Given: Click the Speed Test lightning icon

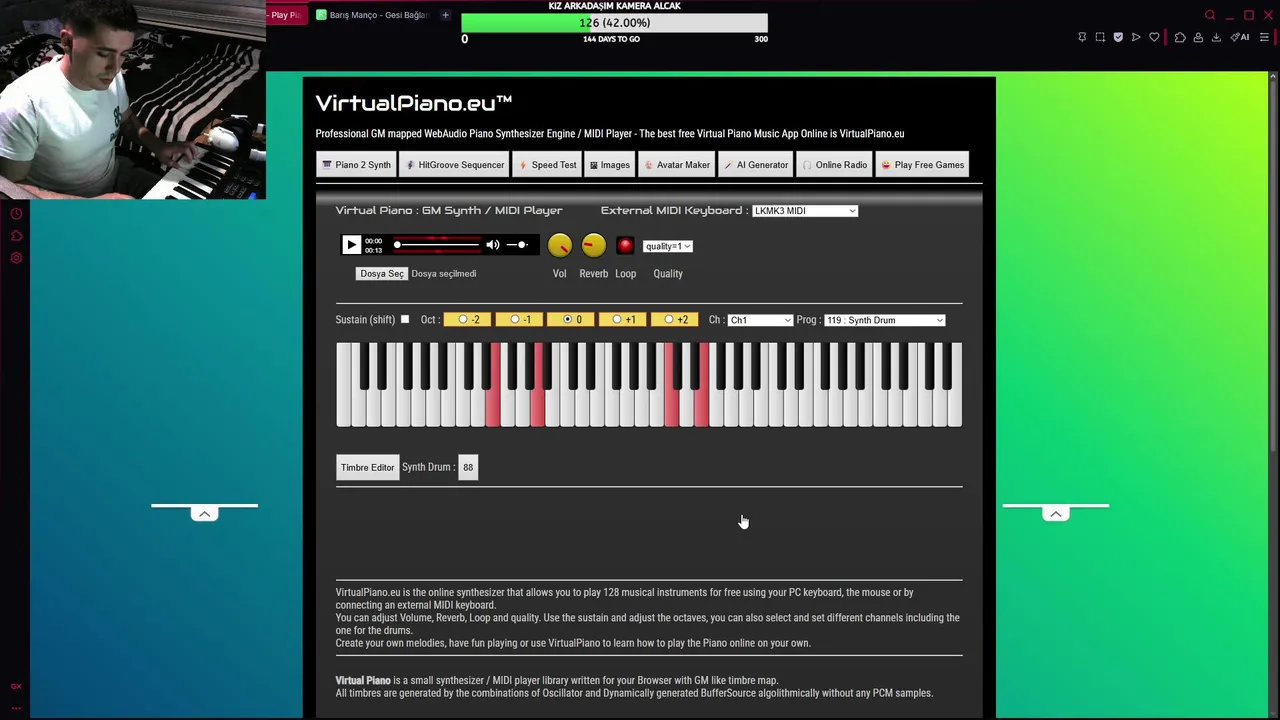Looking at the screenshot, I should [x=524, y=165].
